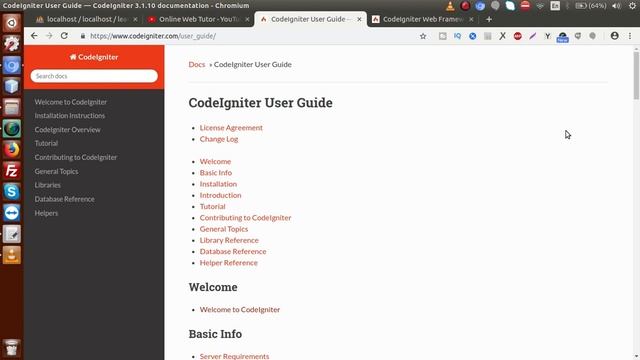Go back with the browser back arrow
This screenshot has height=360, width=640.
pos(34,36)
